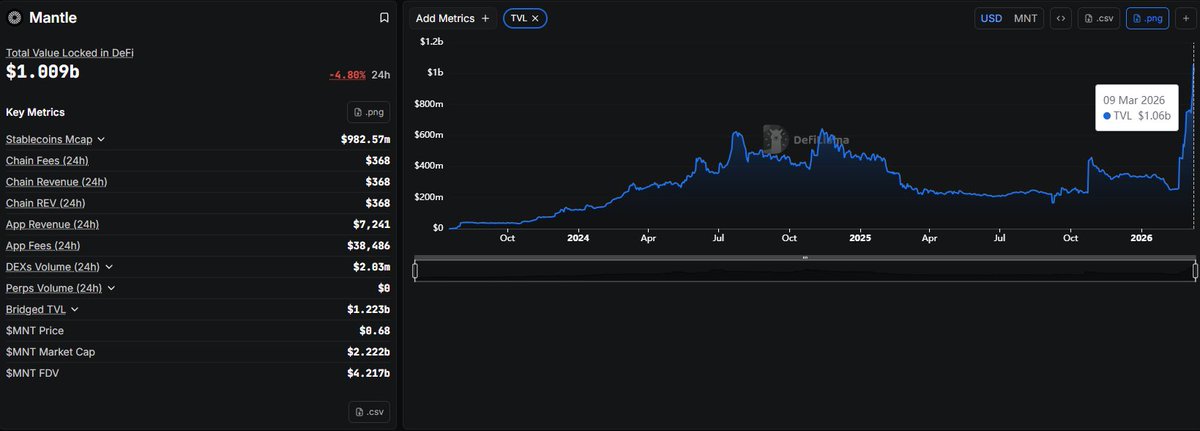The height and width of the screenshot is (431, 1200).
Task: Click the $4.217b FDV value
Action: (x=370, y=373)
